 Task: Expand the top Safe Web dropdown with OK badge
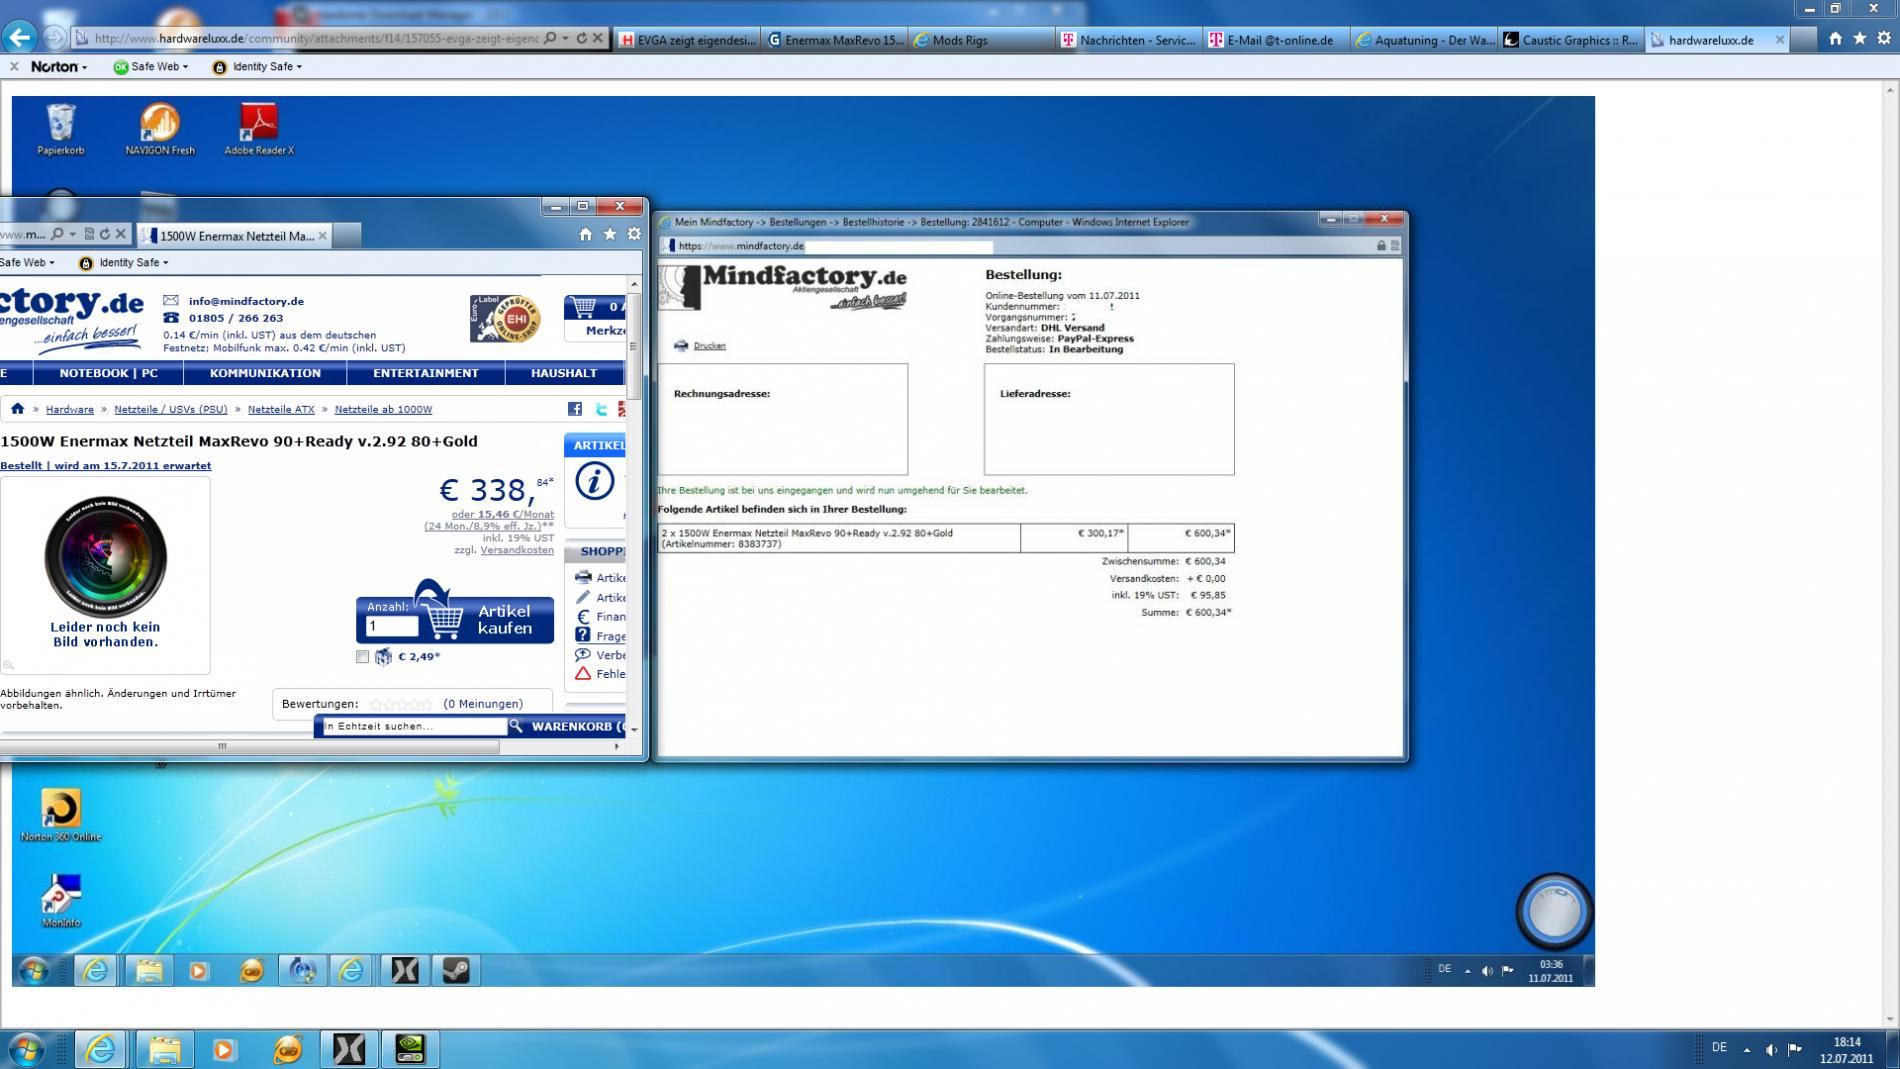pos(151,66)
